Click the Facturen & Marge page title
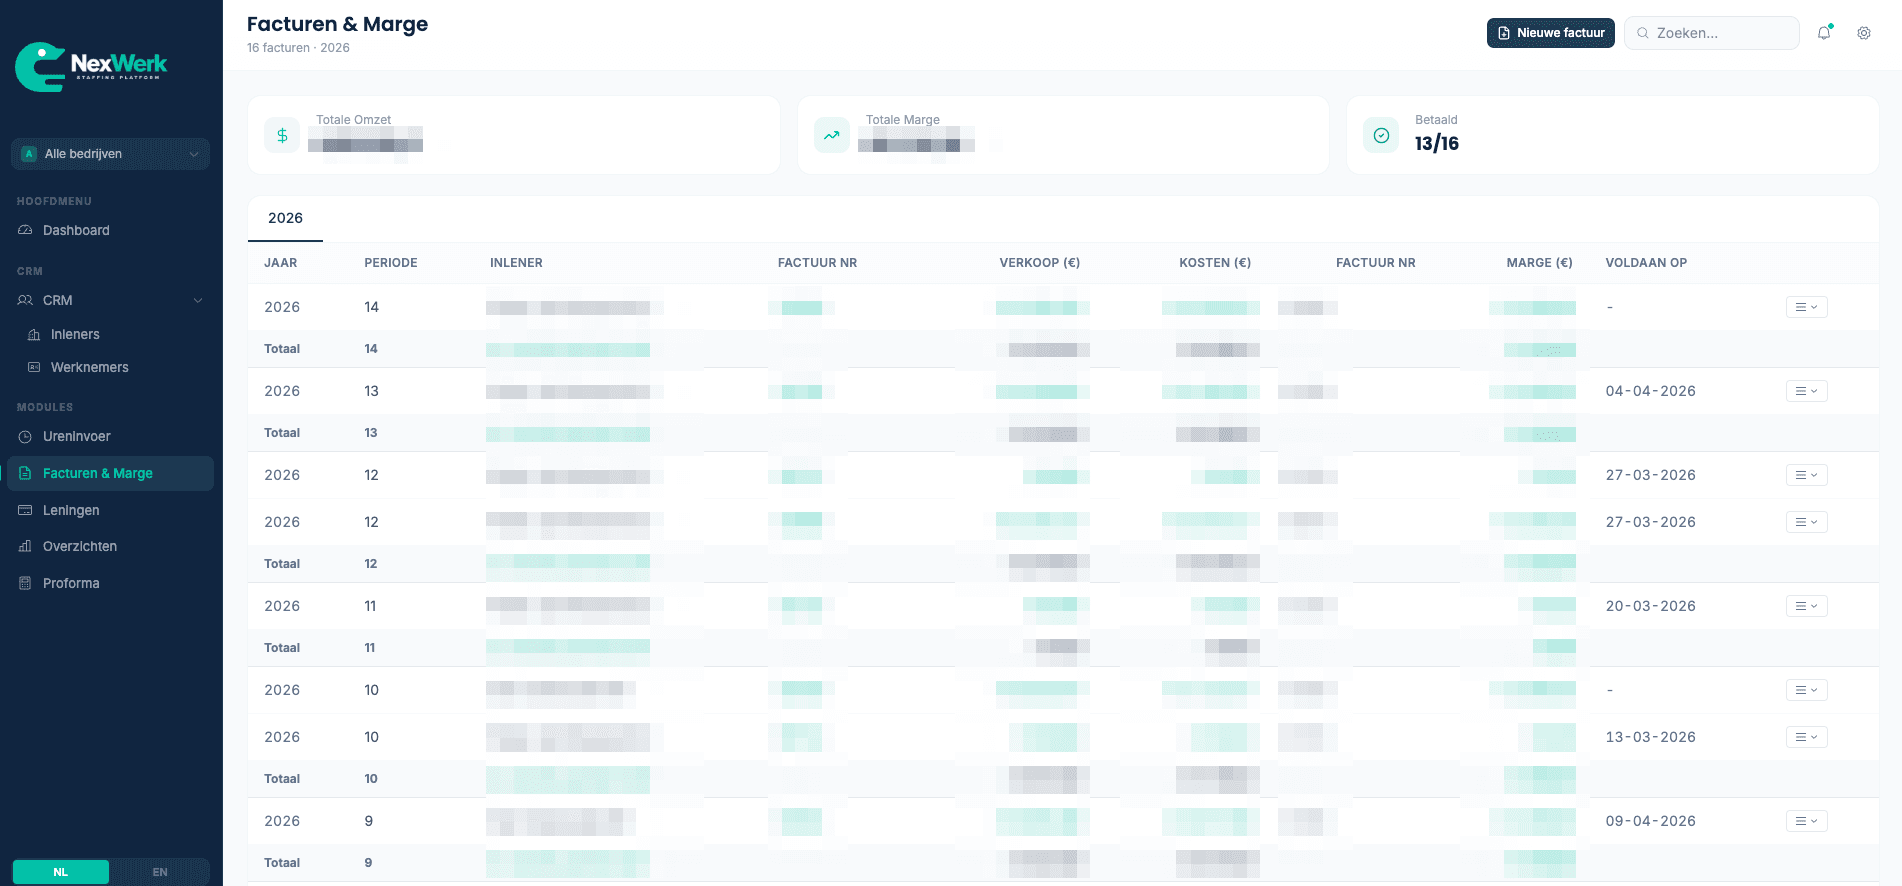Screen dimensions: 1902x886 click(x=337, y=24)
